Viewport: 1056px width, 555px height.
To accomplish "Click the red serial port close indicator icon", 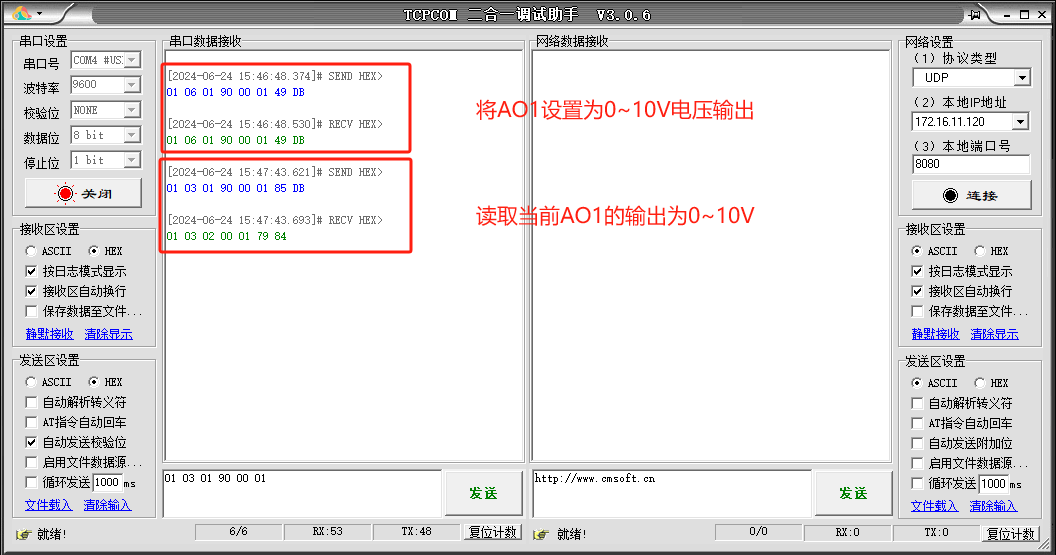I will coord(65,193).
